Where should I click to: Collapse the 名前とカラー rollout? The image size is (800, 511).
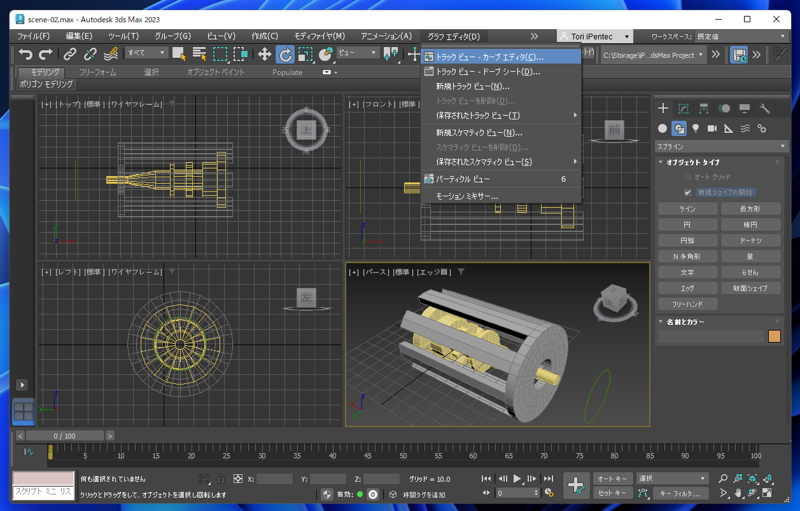point(685,322)
